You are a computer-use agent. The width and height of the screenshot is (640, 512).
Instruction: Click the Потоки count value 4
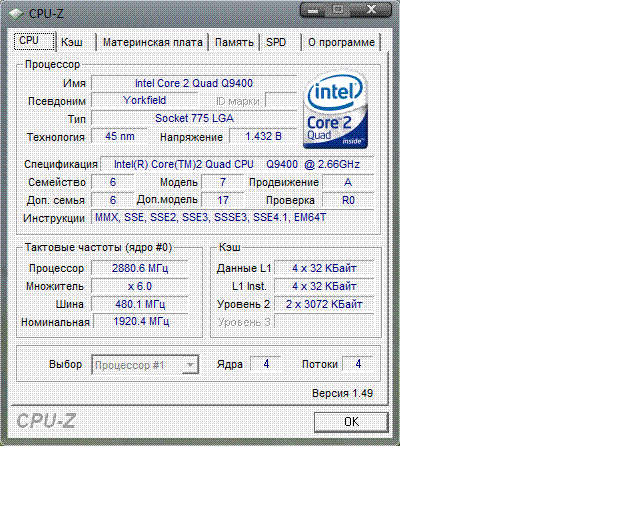(358, 364)
